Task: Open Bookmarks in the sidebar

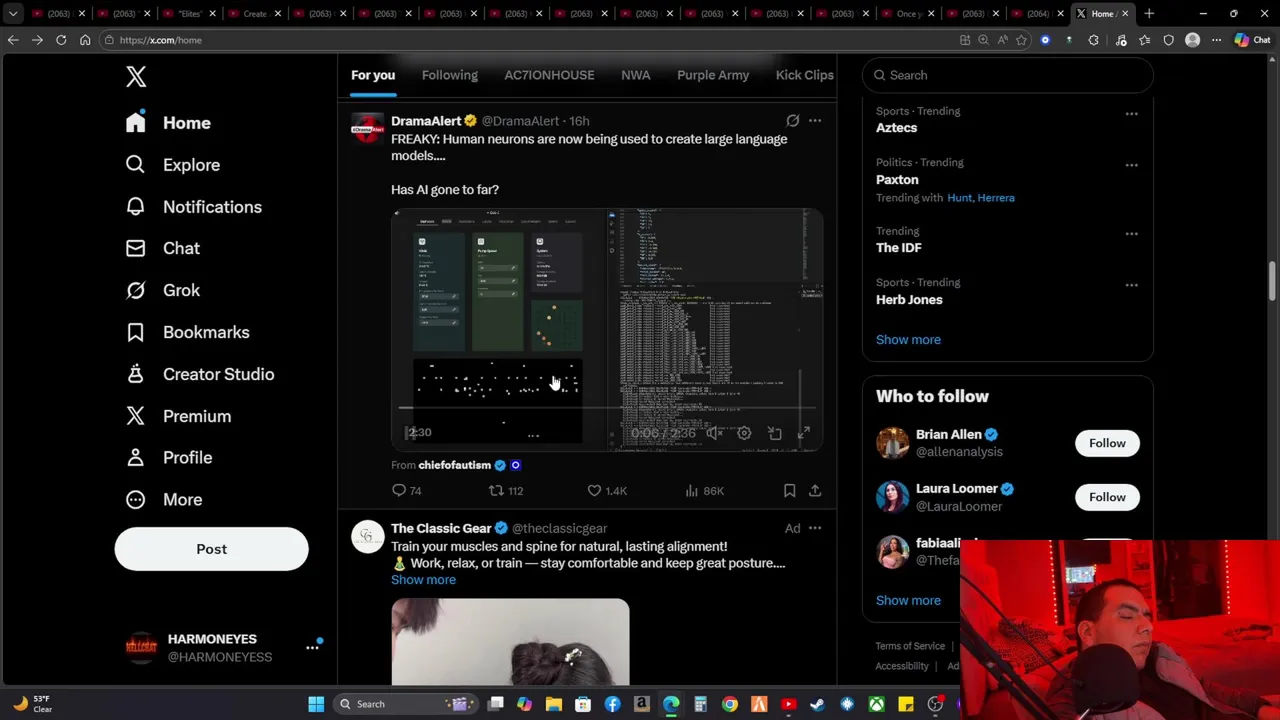Action: (x=187, y=332)
